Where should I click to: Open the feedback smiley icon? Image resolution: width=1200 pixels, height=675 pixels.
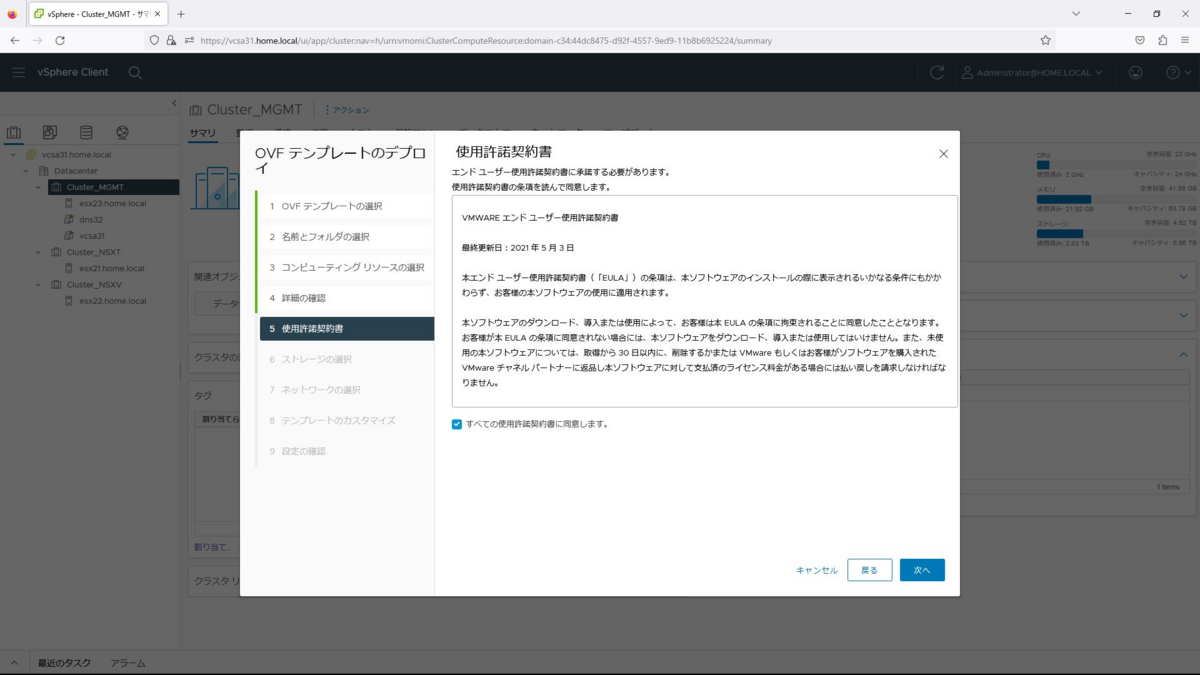1136,73
